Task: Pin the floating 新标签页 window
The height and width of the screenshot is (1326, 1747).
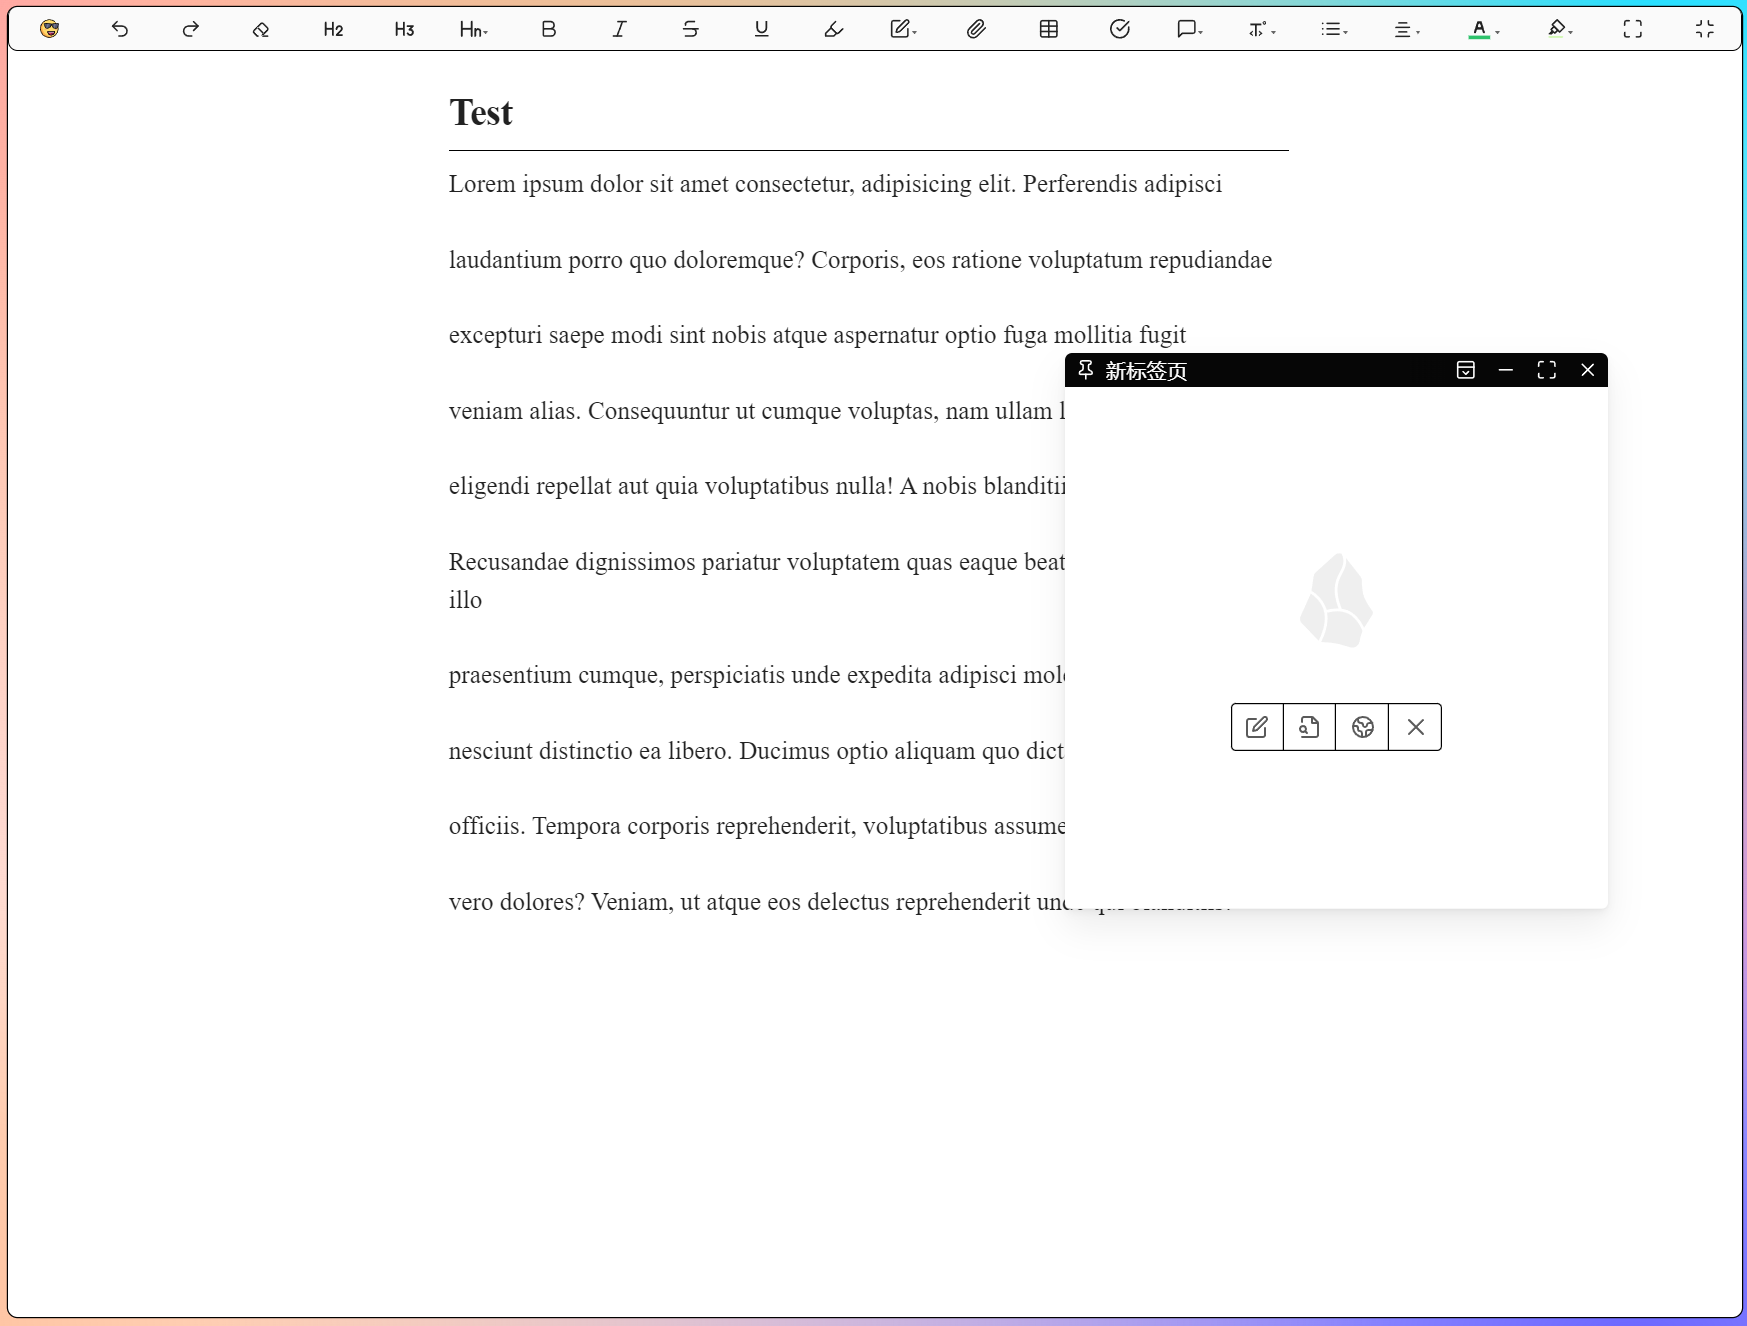Action: coord(1085,370)
